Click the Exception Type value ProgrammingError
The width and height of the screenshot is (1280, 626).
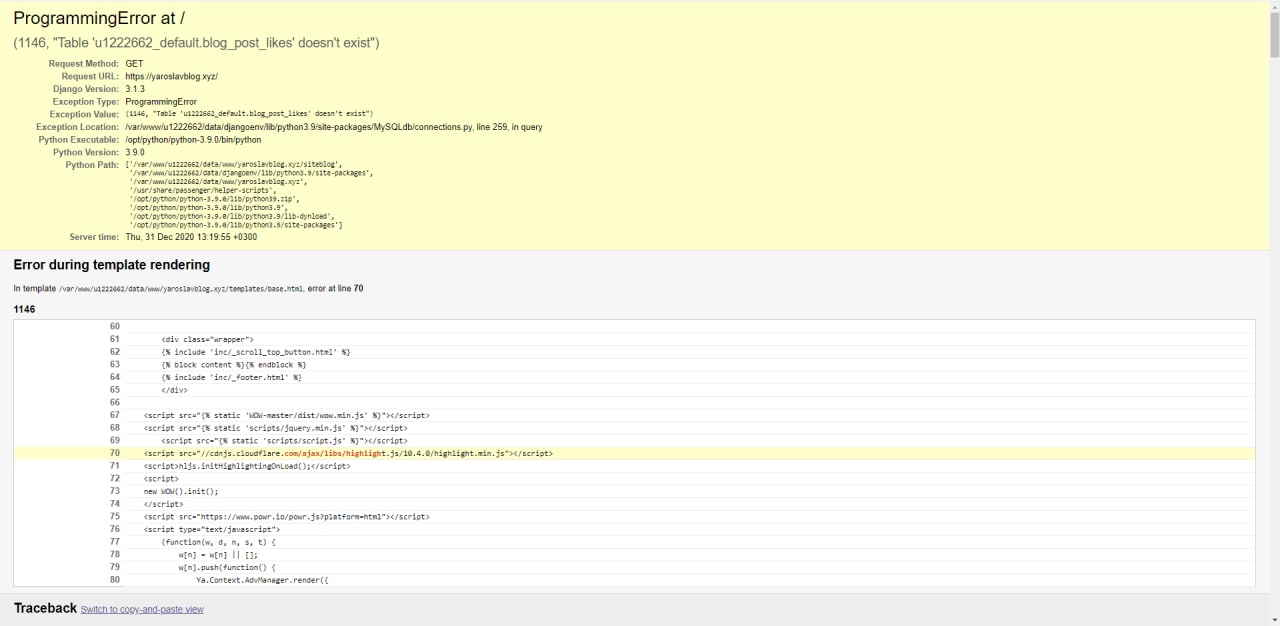tap(161, 102)
